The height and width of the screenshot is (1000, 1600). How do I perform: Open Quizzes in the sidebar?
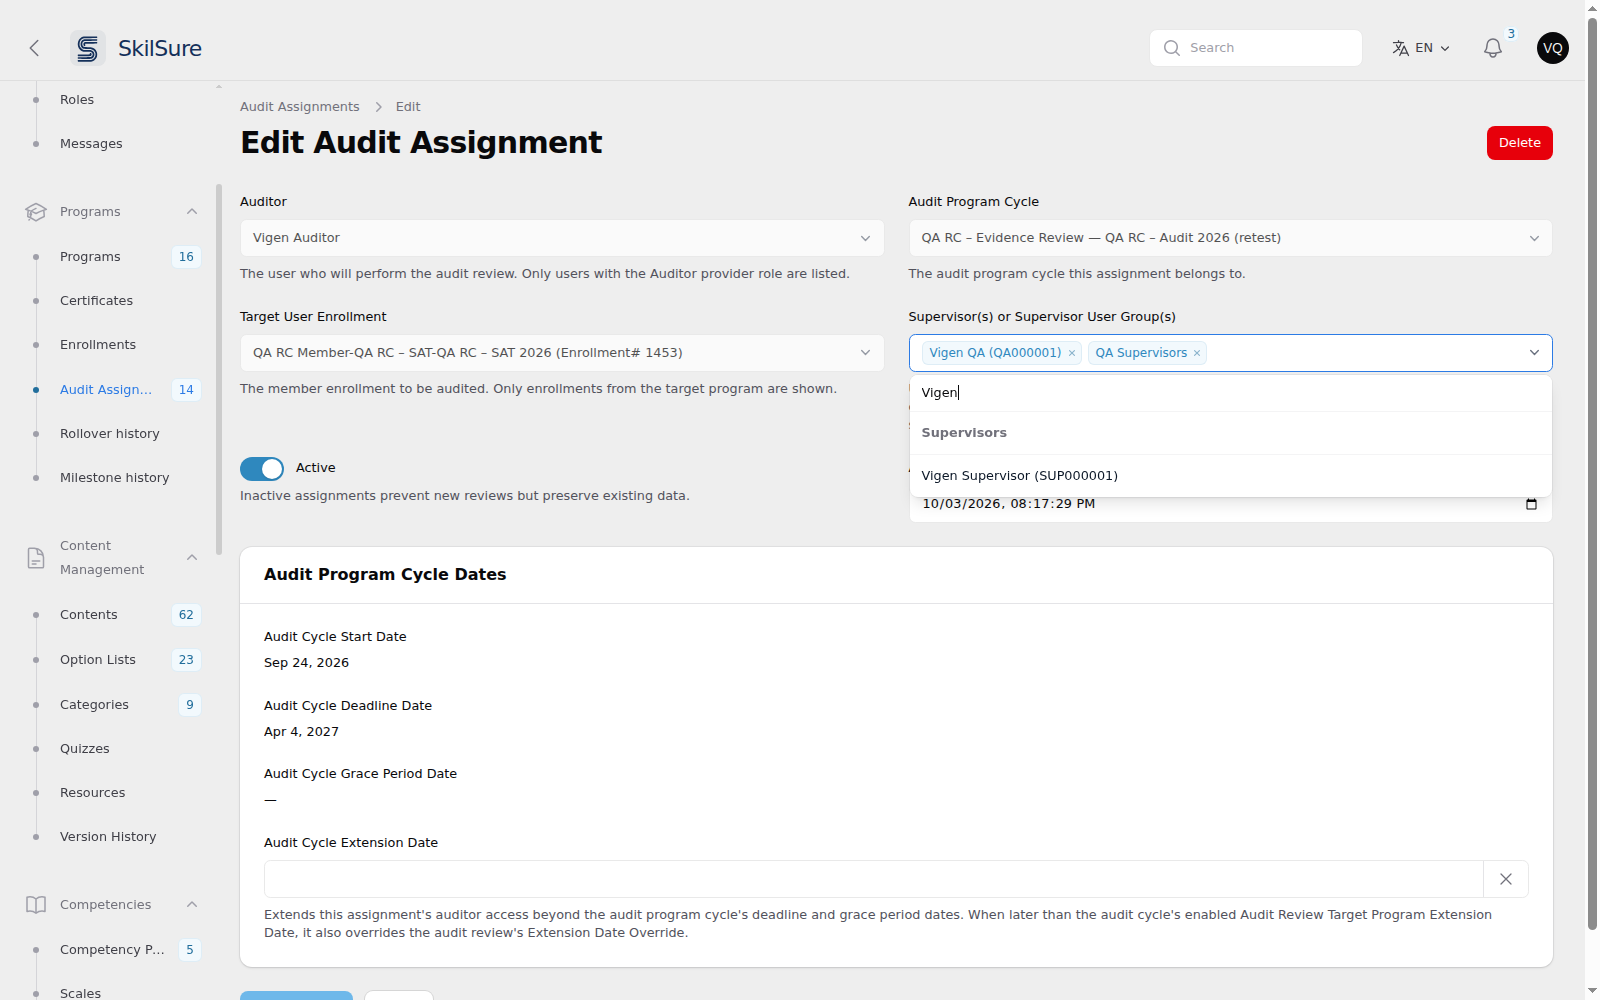pyautogui.click(x=85, y=749)
